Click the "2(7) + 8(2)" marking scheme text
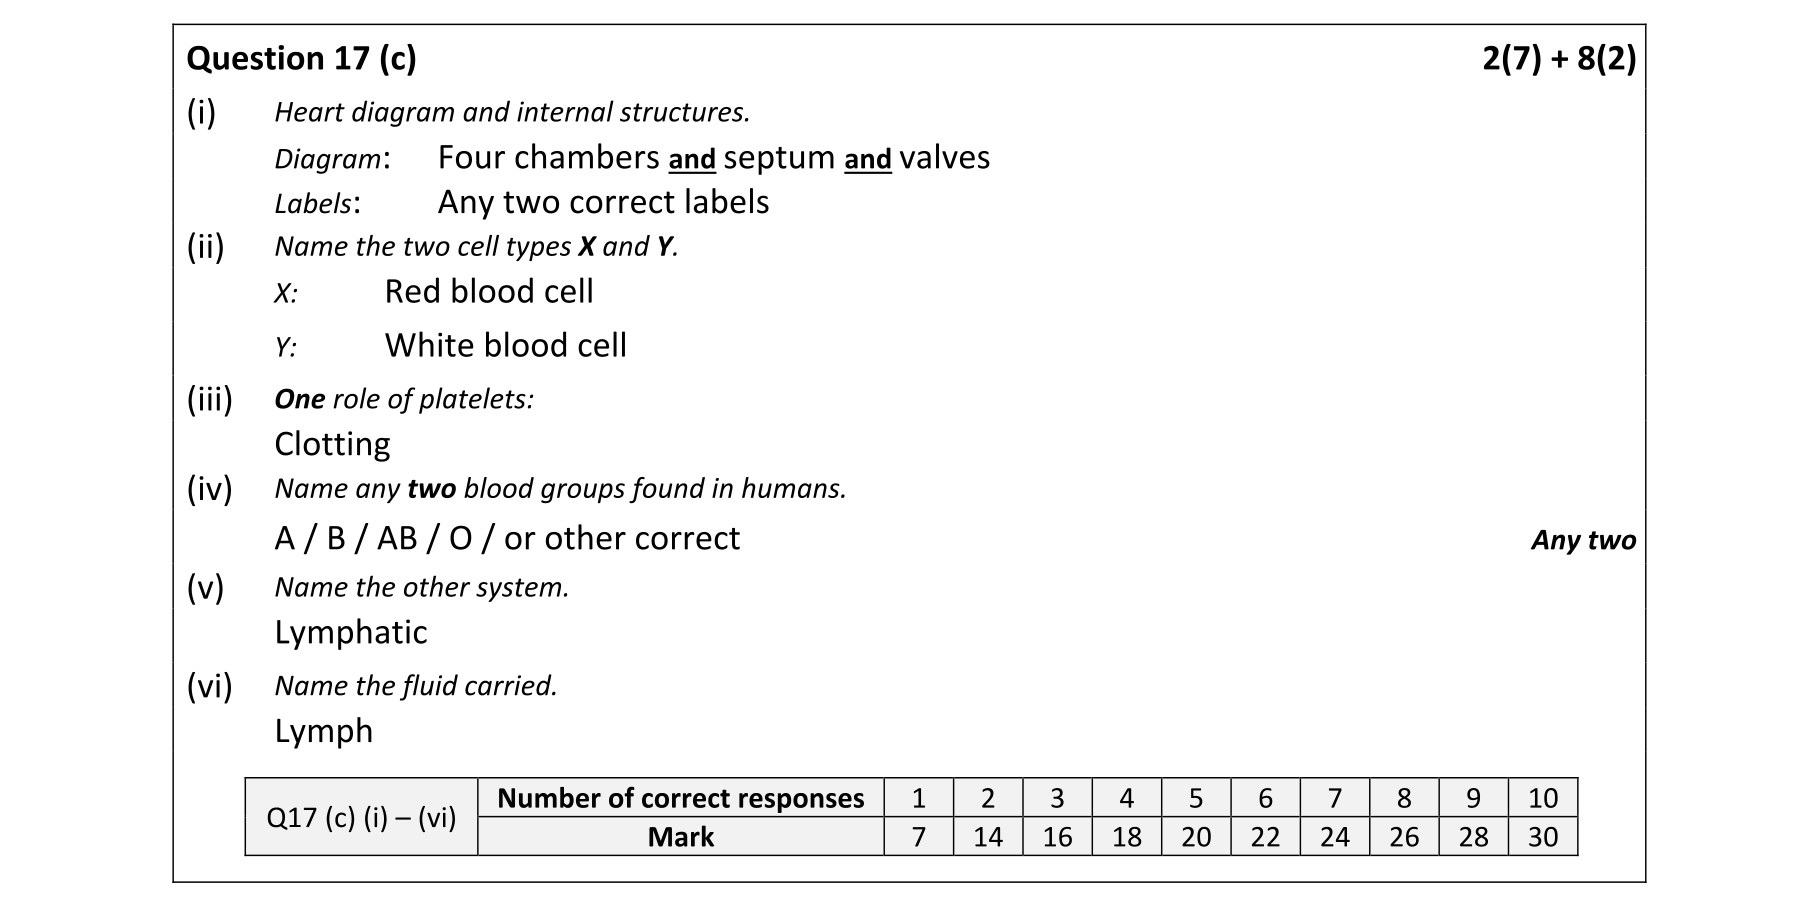This screenshot has height=897, width=1818. click(x=1558, y=59)
